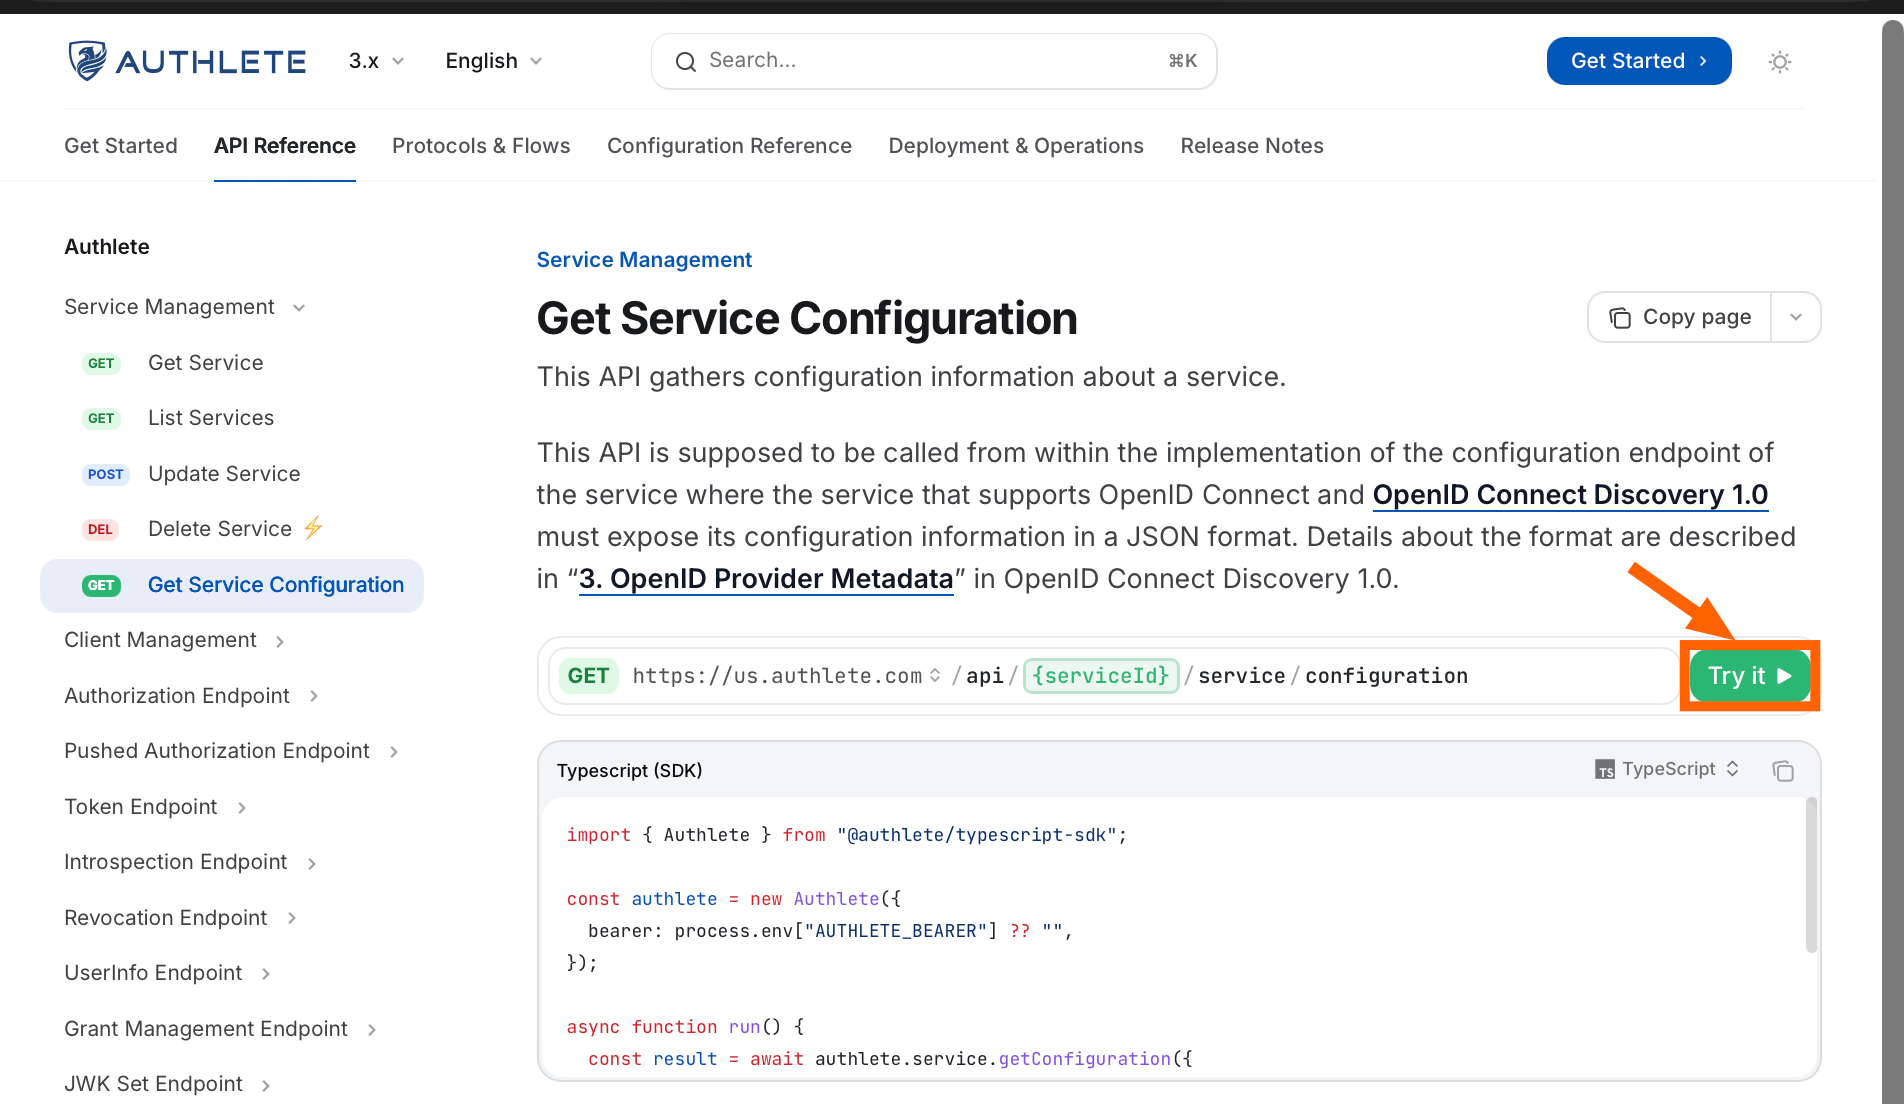The width and height of the screenshot is (1904, 1104).
Task: Toggle the light/dark theme sun icon
Action: (1779, 62)
